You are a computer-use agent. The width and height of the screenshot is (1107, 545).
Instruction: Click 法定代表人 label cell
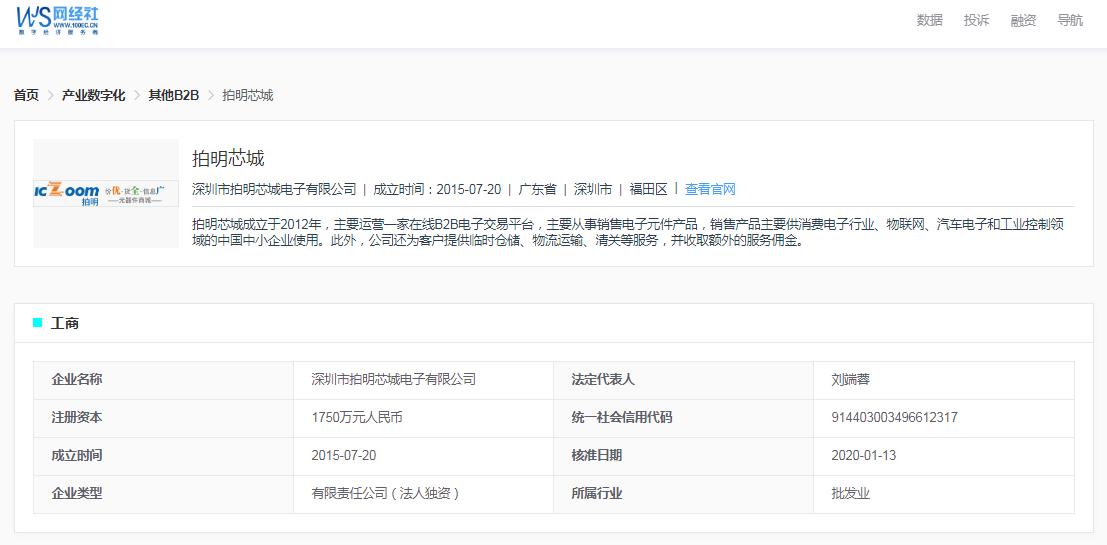point(683,381)
